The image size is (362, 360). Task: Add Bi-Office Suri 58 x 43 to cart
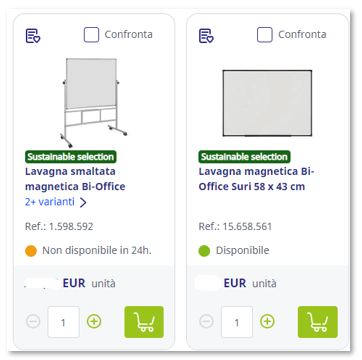point(318,322)
